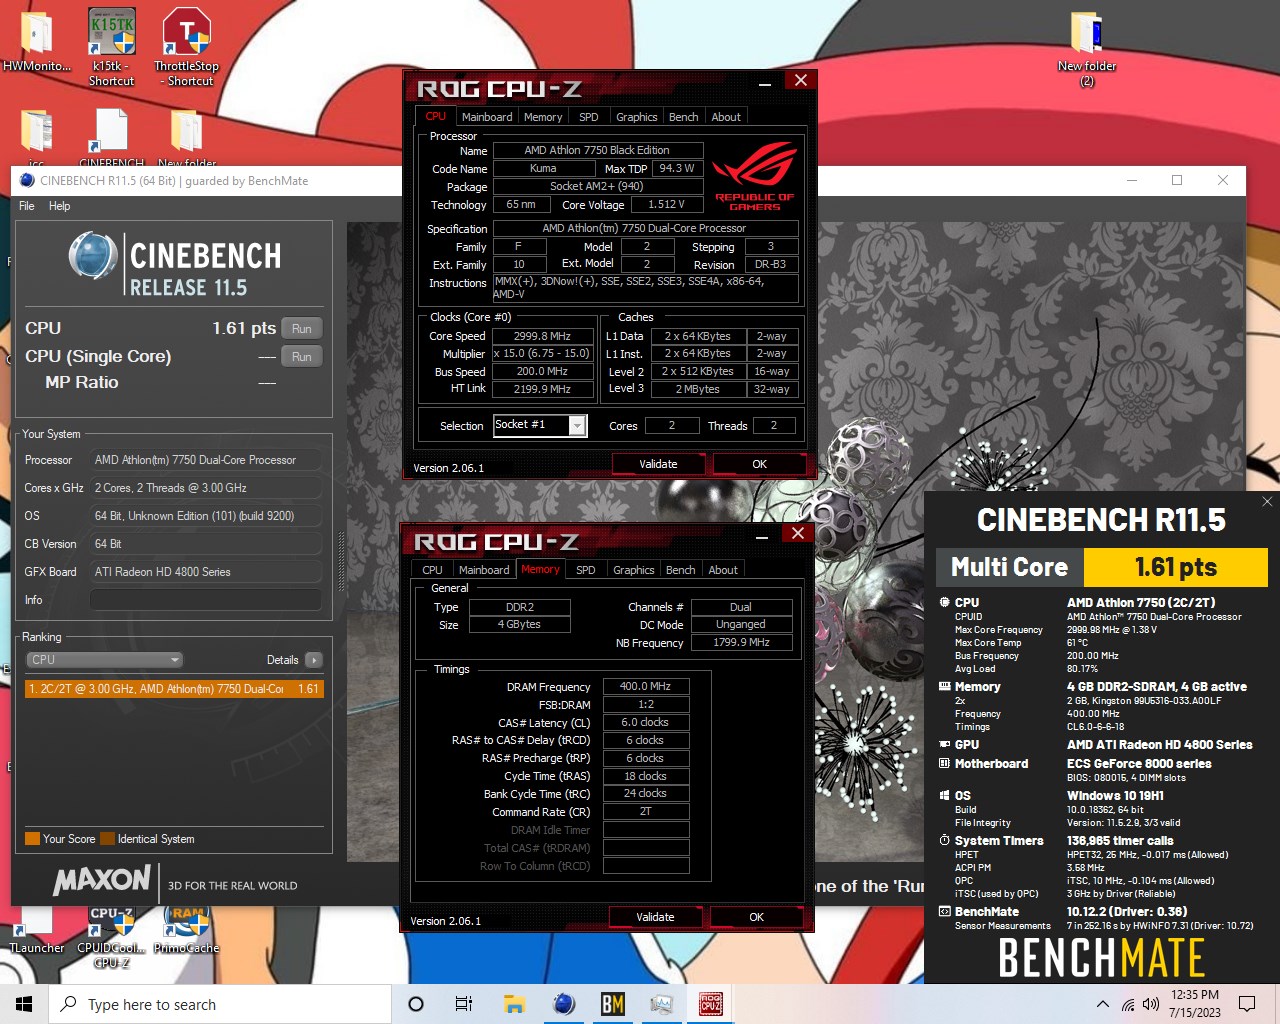Click the Motherboard icon in the BenchMate panel
The image size is (1280, 1024).
click(x=944, y=764)
